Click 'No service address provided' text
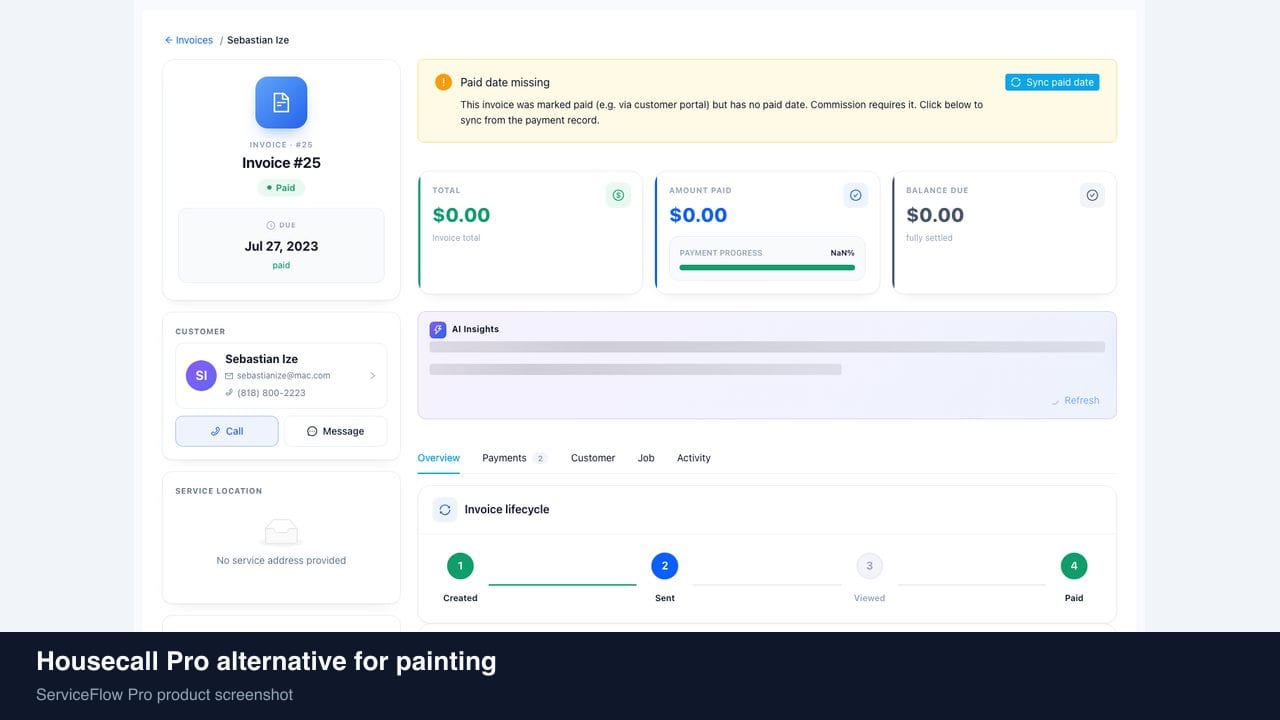The height and width of the screenshot is (720, 1280). click(x=281, y=560)
